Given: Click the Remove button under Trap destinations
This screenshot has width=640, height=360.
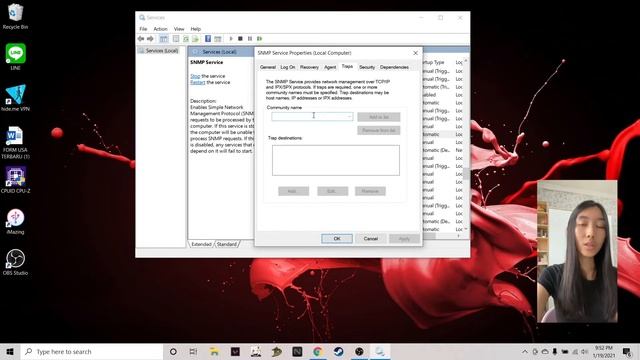Looking at the screenshot, I should (x=370, y=191).
